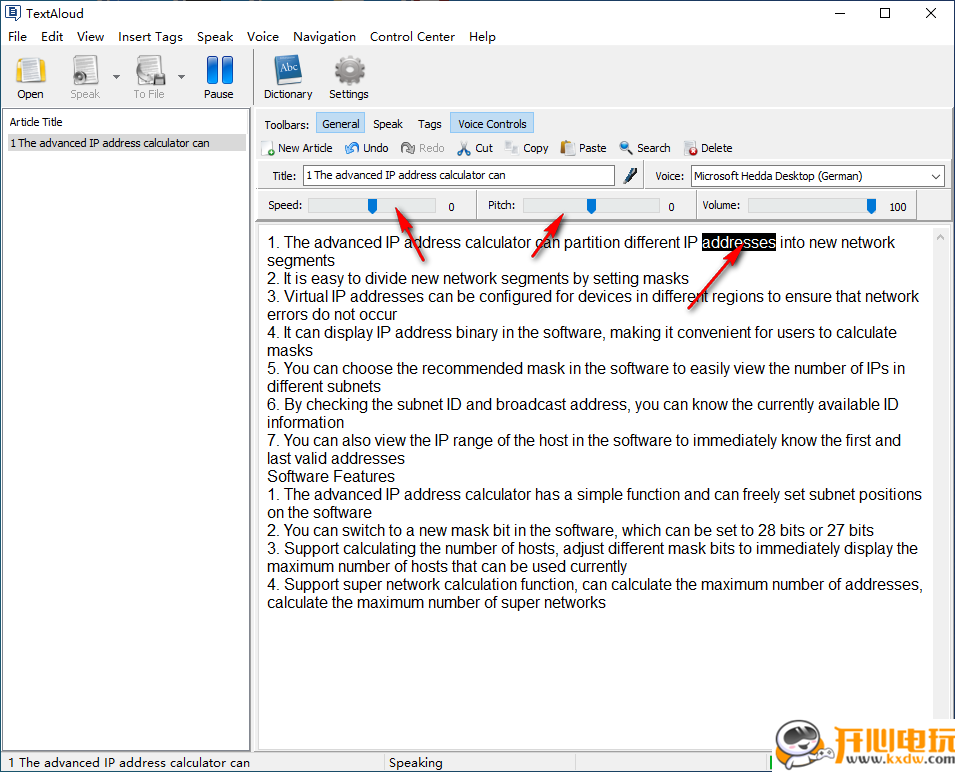Open the pronunciation Dictionary

(x=288, y=77)
